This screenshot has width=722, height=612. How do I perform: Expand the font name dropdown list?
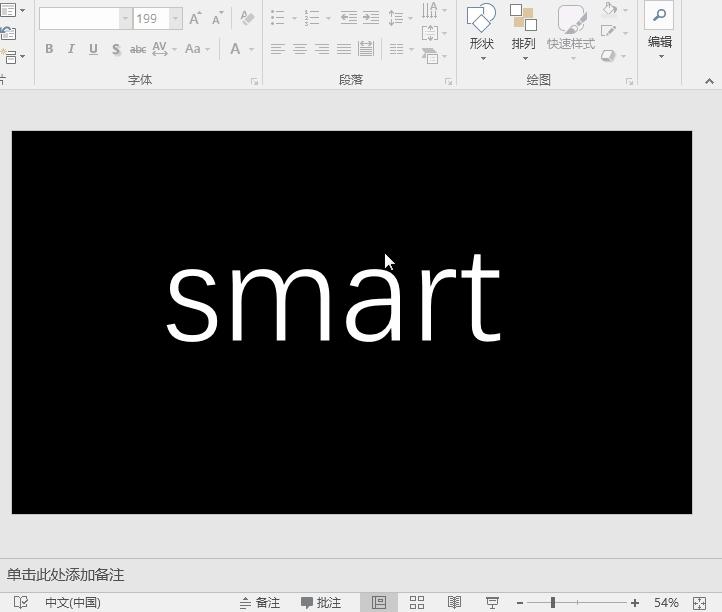125,18
